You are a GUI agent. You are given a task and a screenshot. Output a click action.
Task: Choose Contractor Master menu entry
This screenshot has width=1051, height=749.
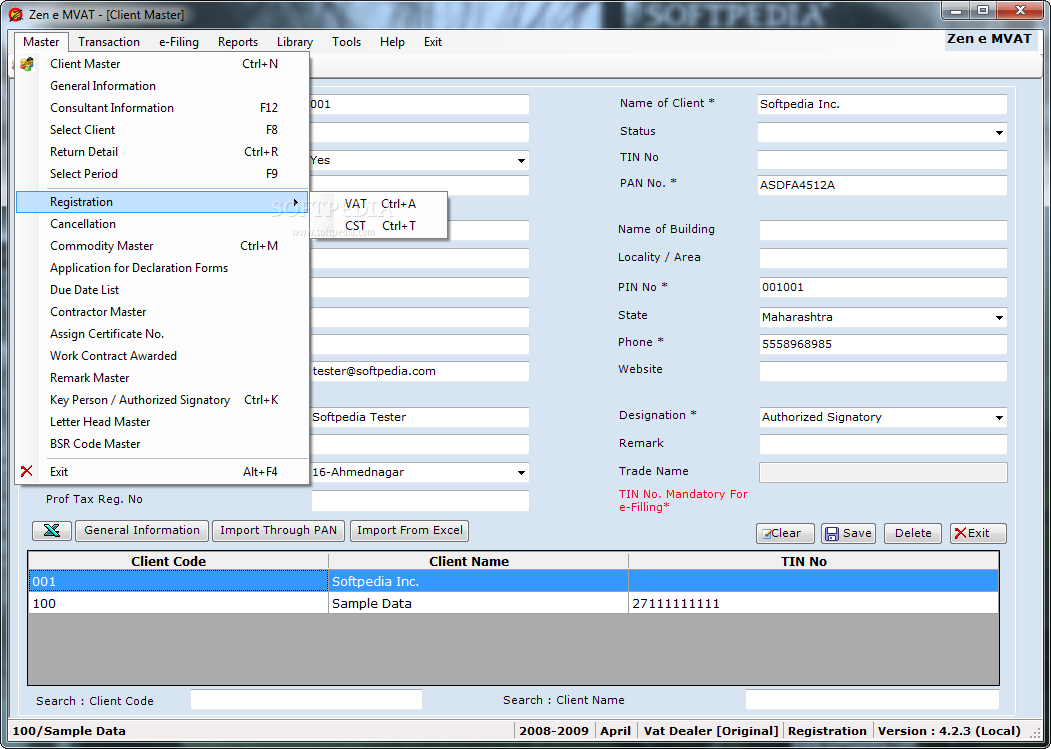point(162,312)
